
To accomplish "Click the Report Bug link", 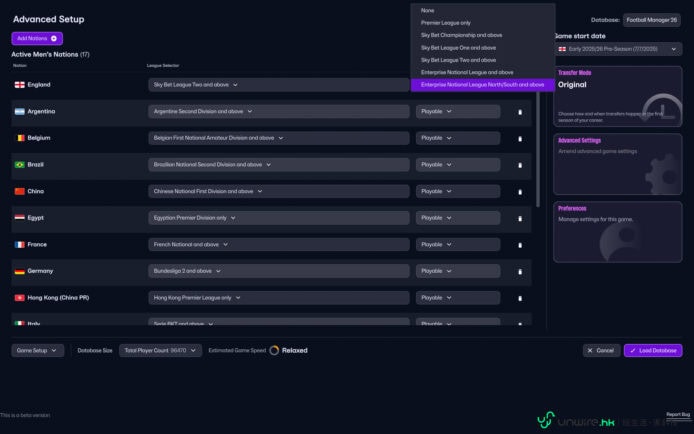I will (678, 415).
